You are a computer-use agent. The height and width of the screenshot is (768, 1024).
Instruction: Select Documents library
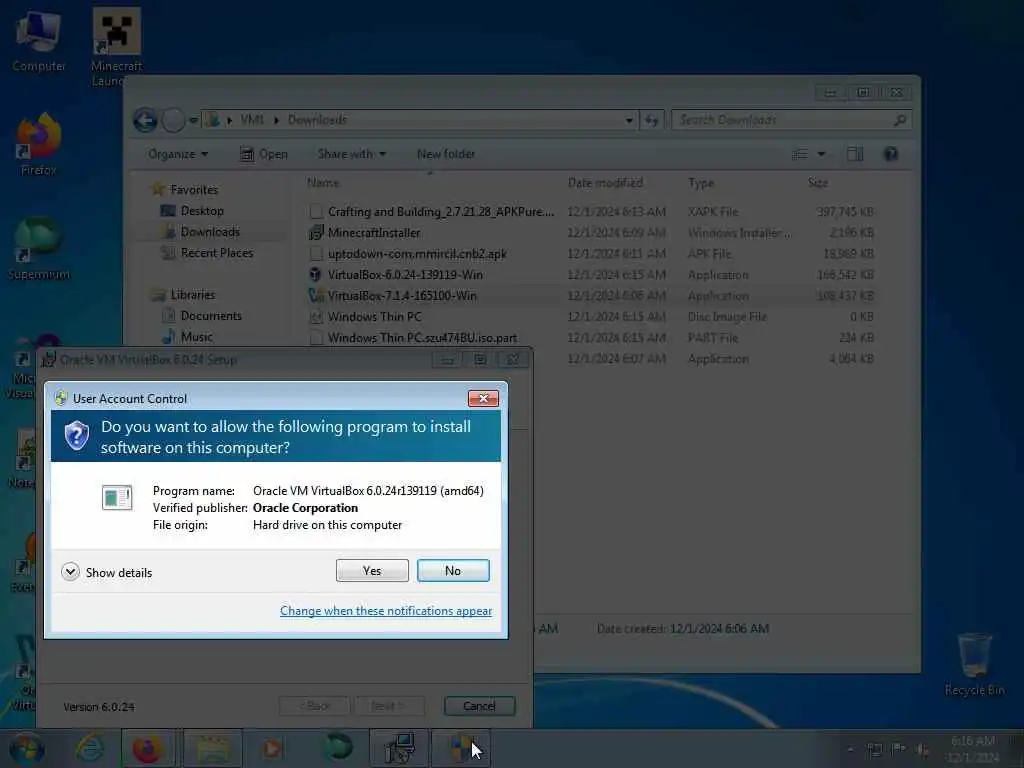(x=211, y=315)
